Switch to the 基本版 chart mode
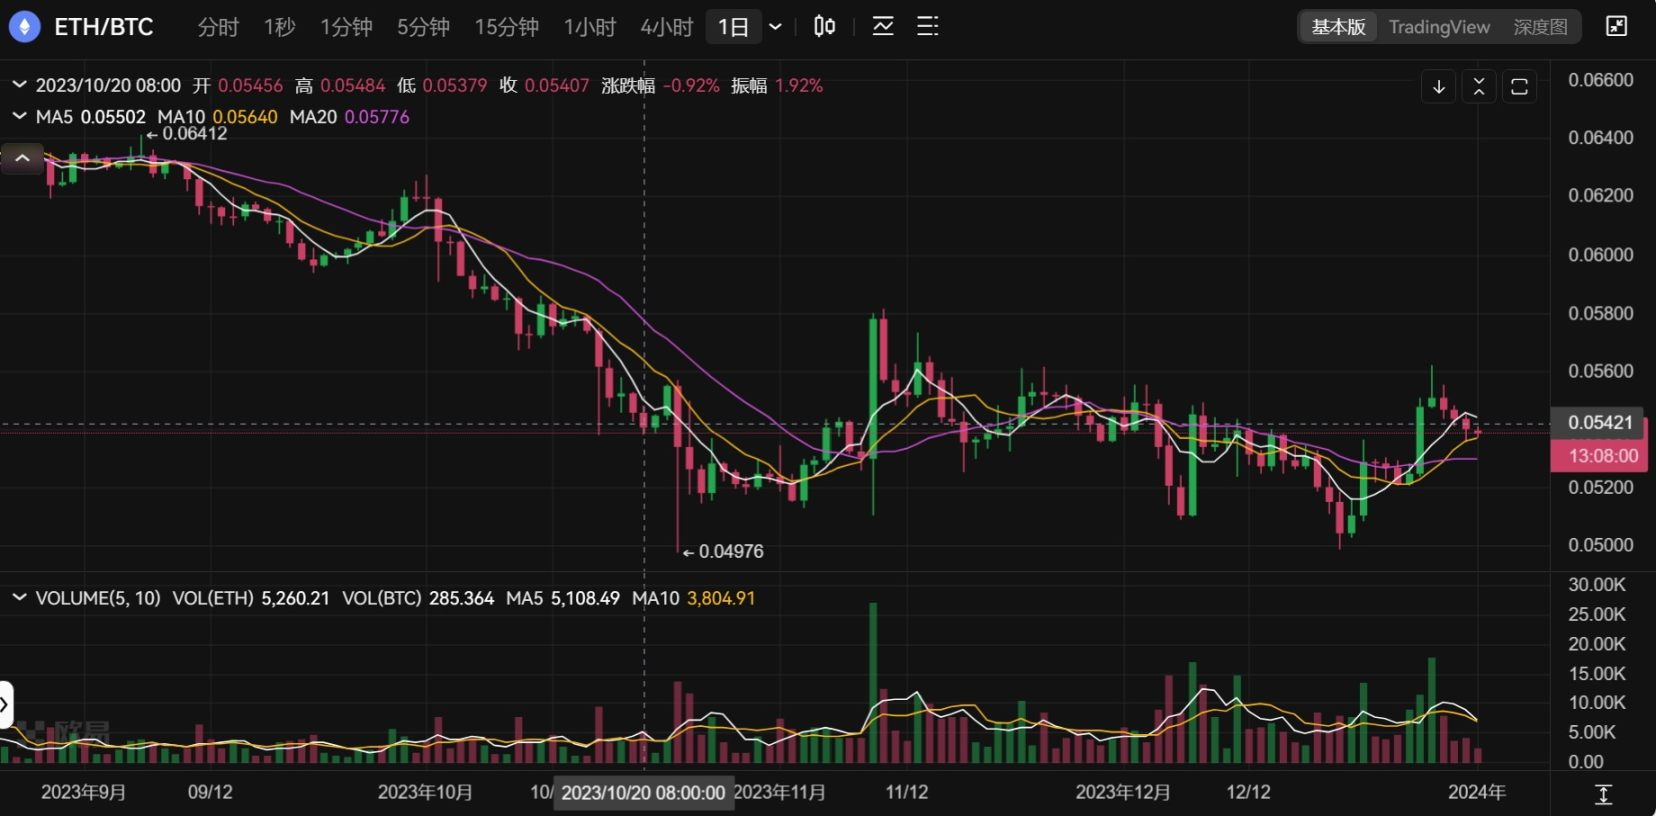Image resolution: width=1656 pixels, height=816 pixels. (1338, 27)
